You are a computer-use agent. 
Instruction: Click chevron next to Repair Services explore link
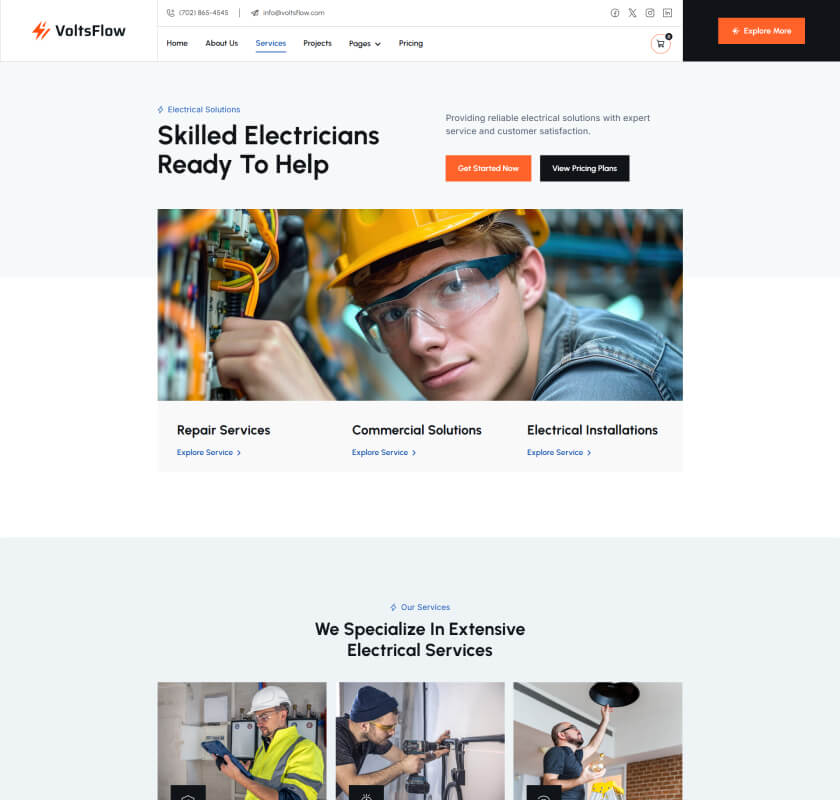pyautogui.click(x=239, y=453)
